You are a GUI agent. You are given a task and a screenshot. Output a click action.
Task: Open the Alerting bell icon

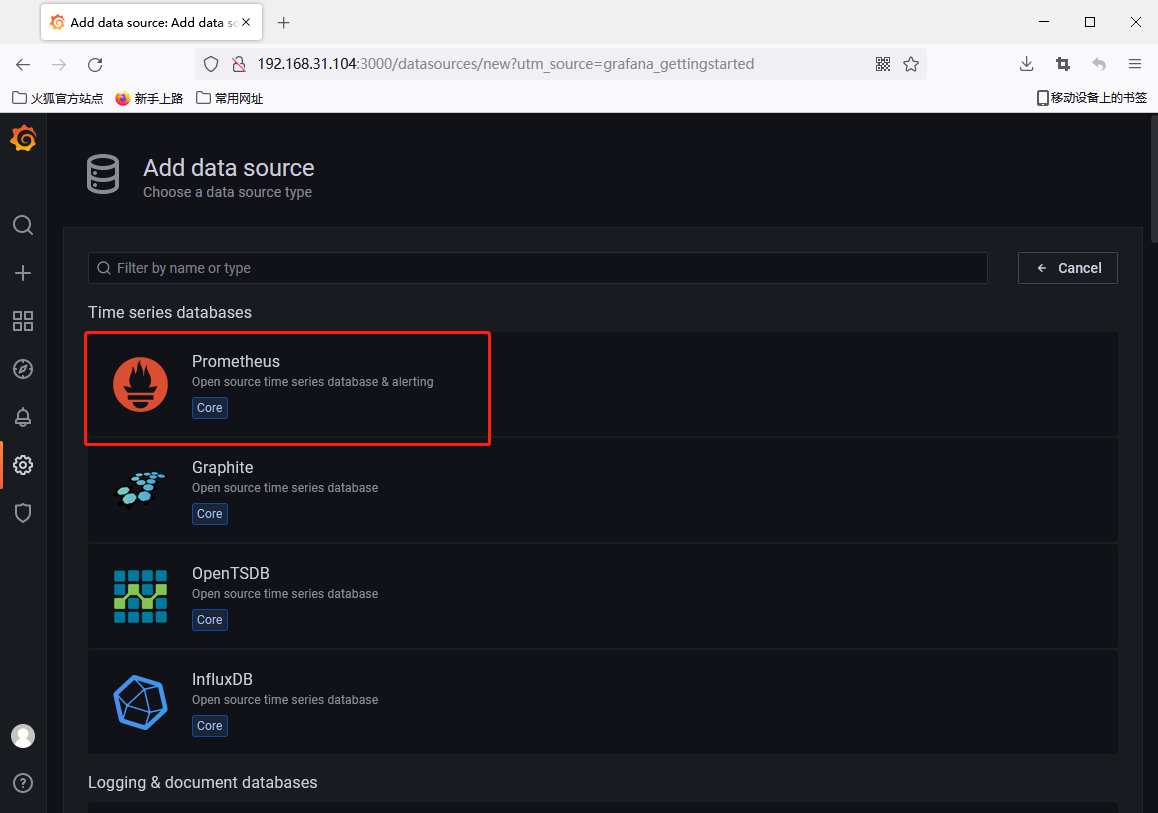(23, 417)
